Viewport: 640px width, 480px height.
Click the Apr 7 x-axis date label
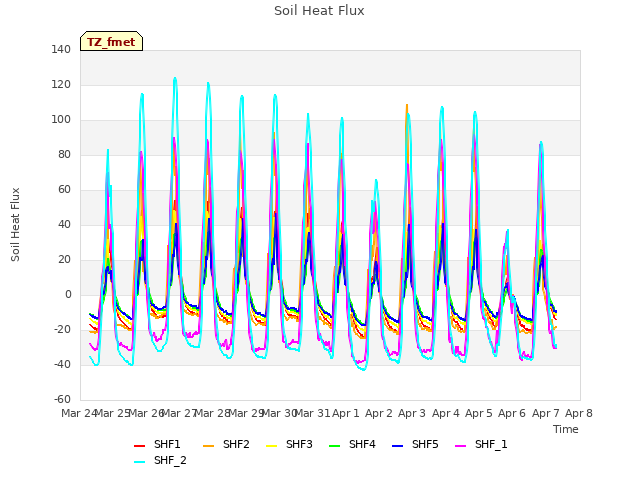pos(545,413)
